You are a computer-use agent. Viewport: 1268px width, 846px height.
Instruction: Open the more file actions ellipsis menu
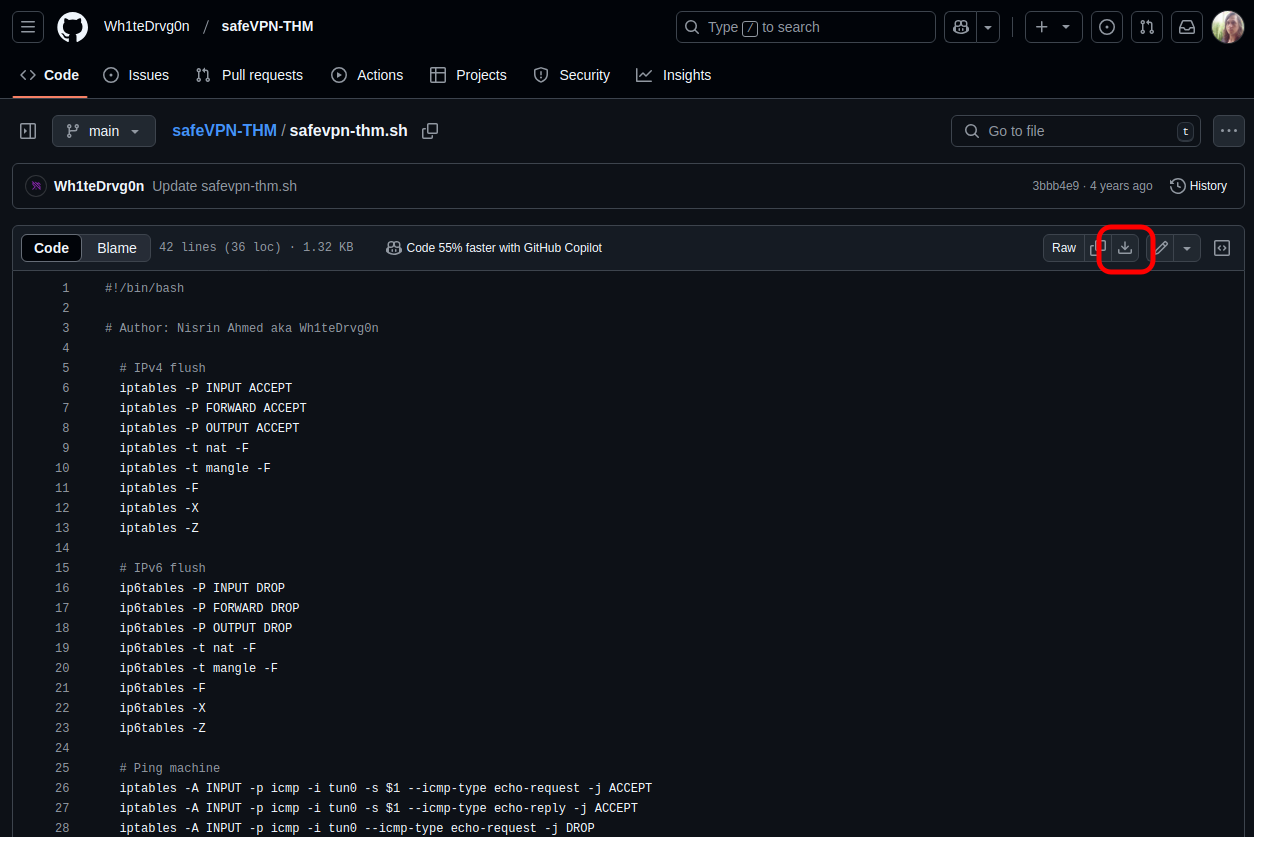coord(1229,131)
